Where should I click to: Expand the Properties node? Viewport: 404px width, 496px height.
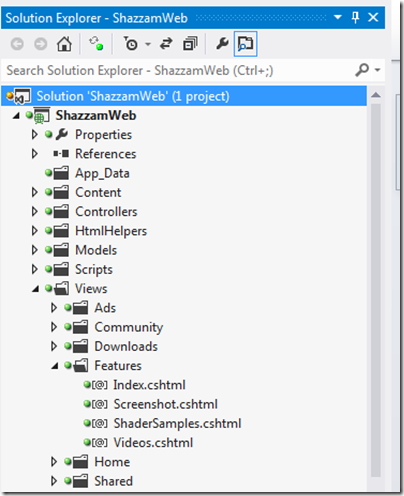[35, 135]
